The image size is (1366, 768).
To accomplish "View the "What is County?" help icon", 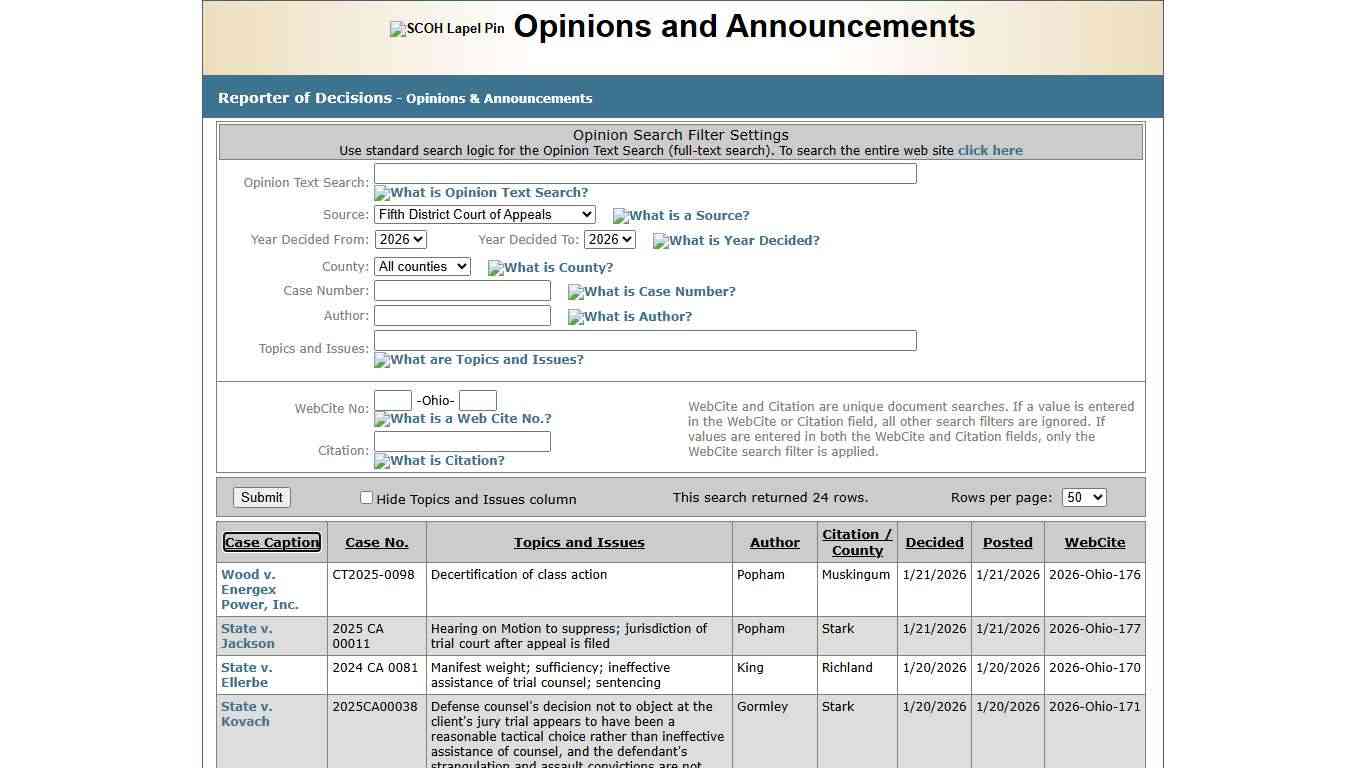I will point(551,267).
